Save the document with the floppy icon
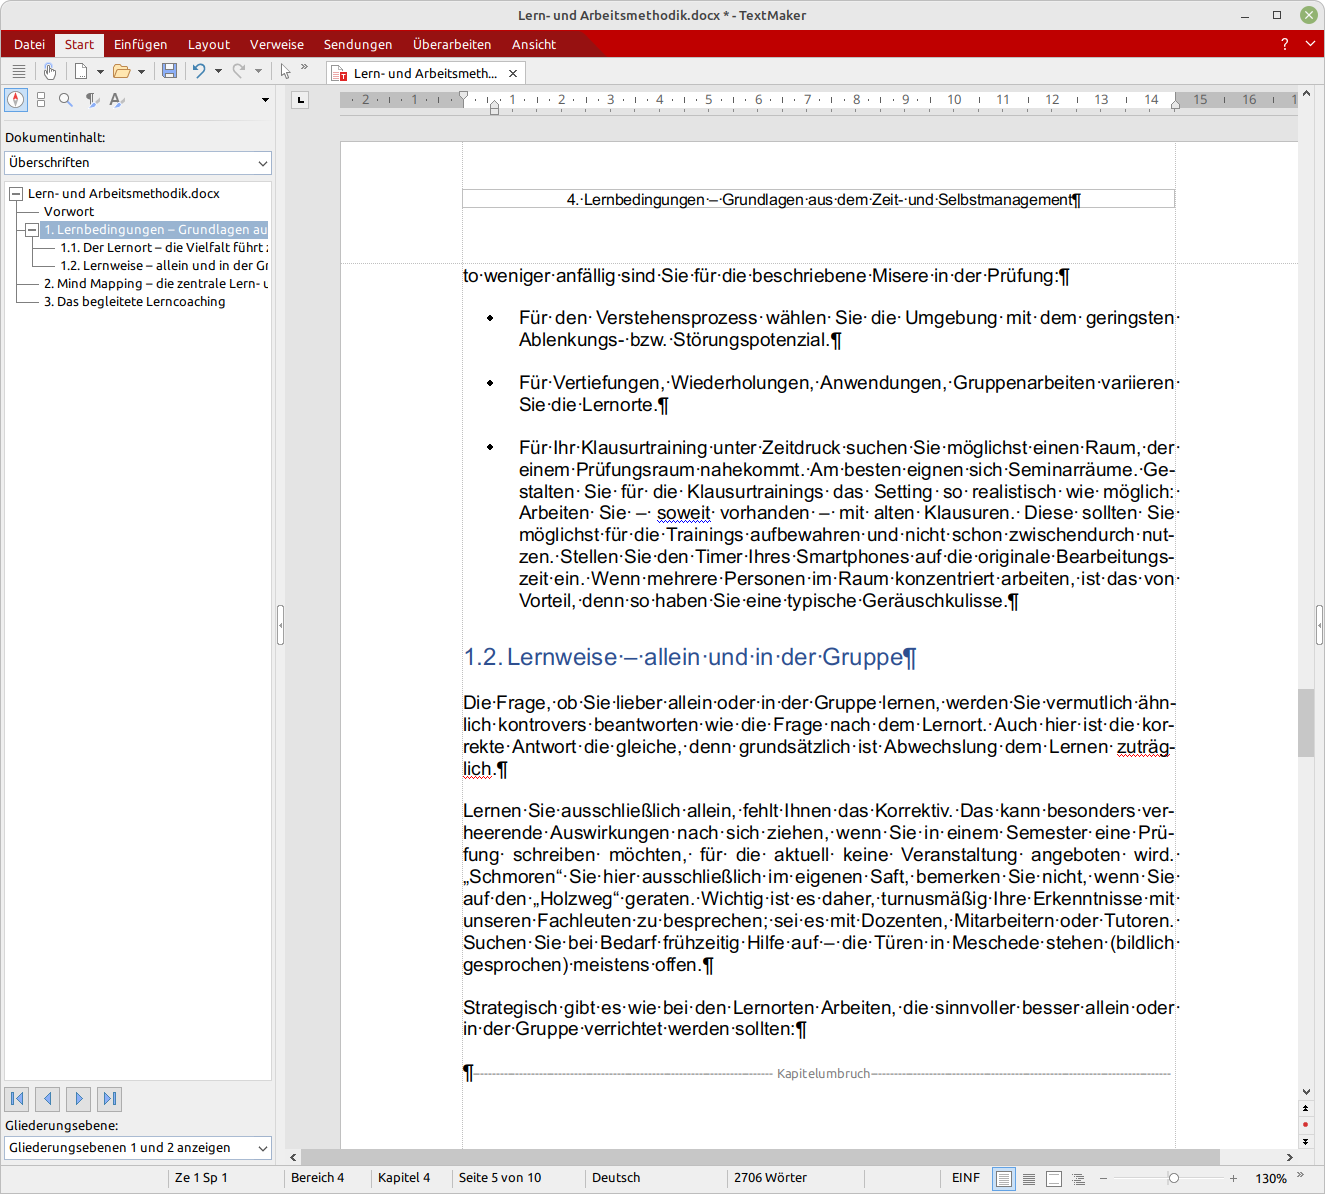The height and width of the screenshot is (1194, 1325). click(169, 71)
